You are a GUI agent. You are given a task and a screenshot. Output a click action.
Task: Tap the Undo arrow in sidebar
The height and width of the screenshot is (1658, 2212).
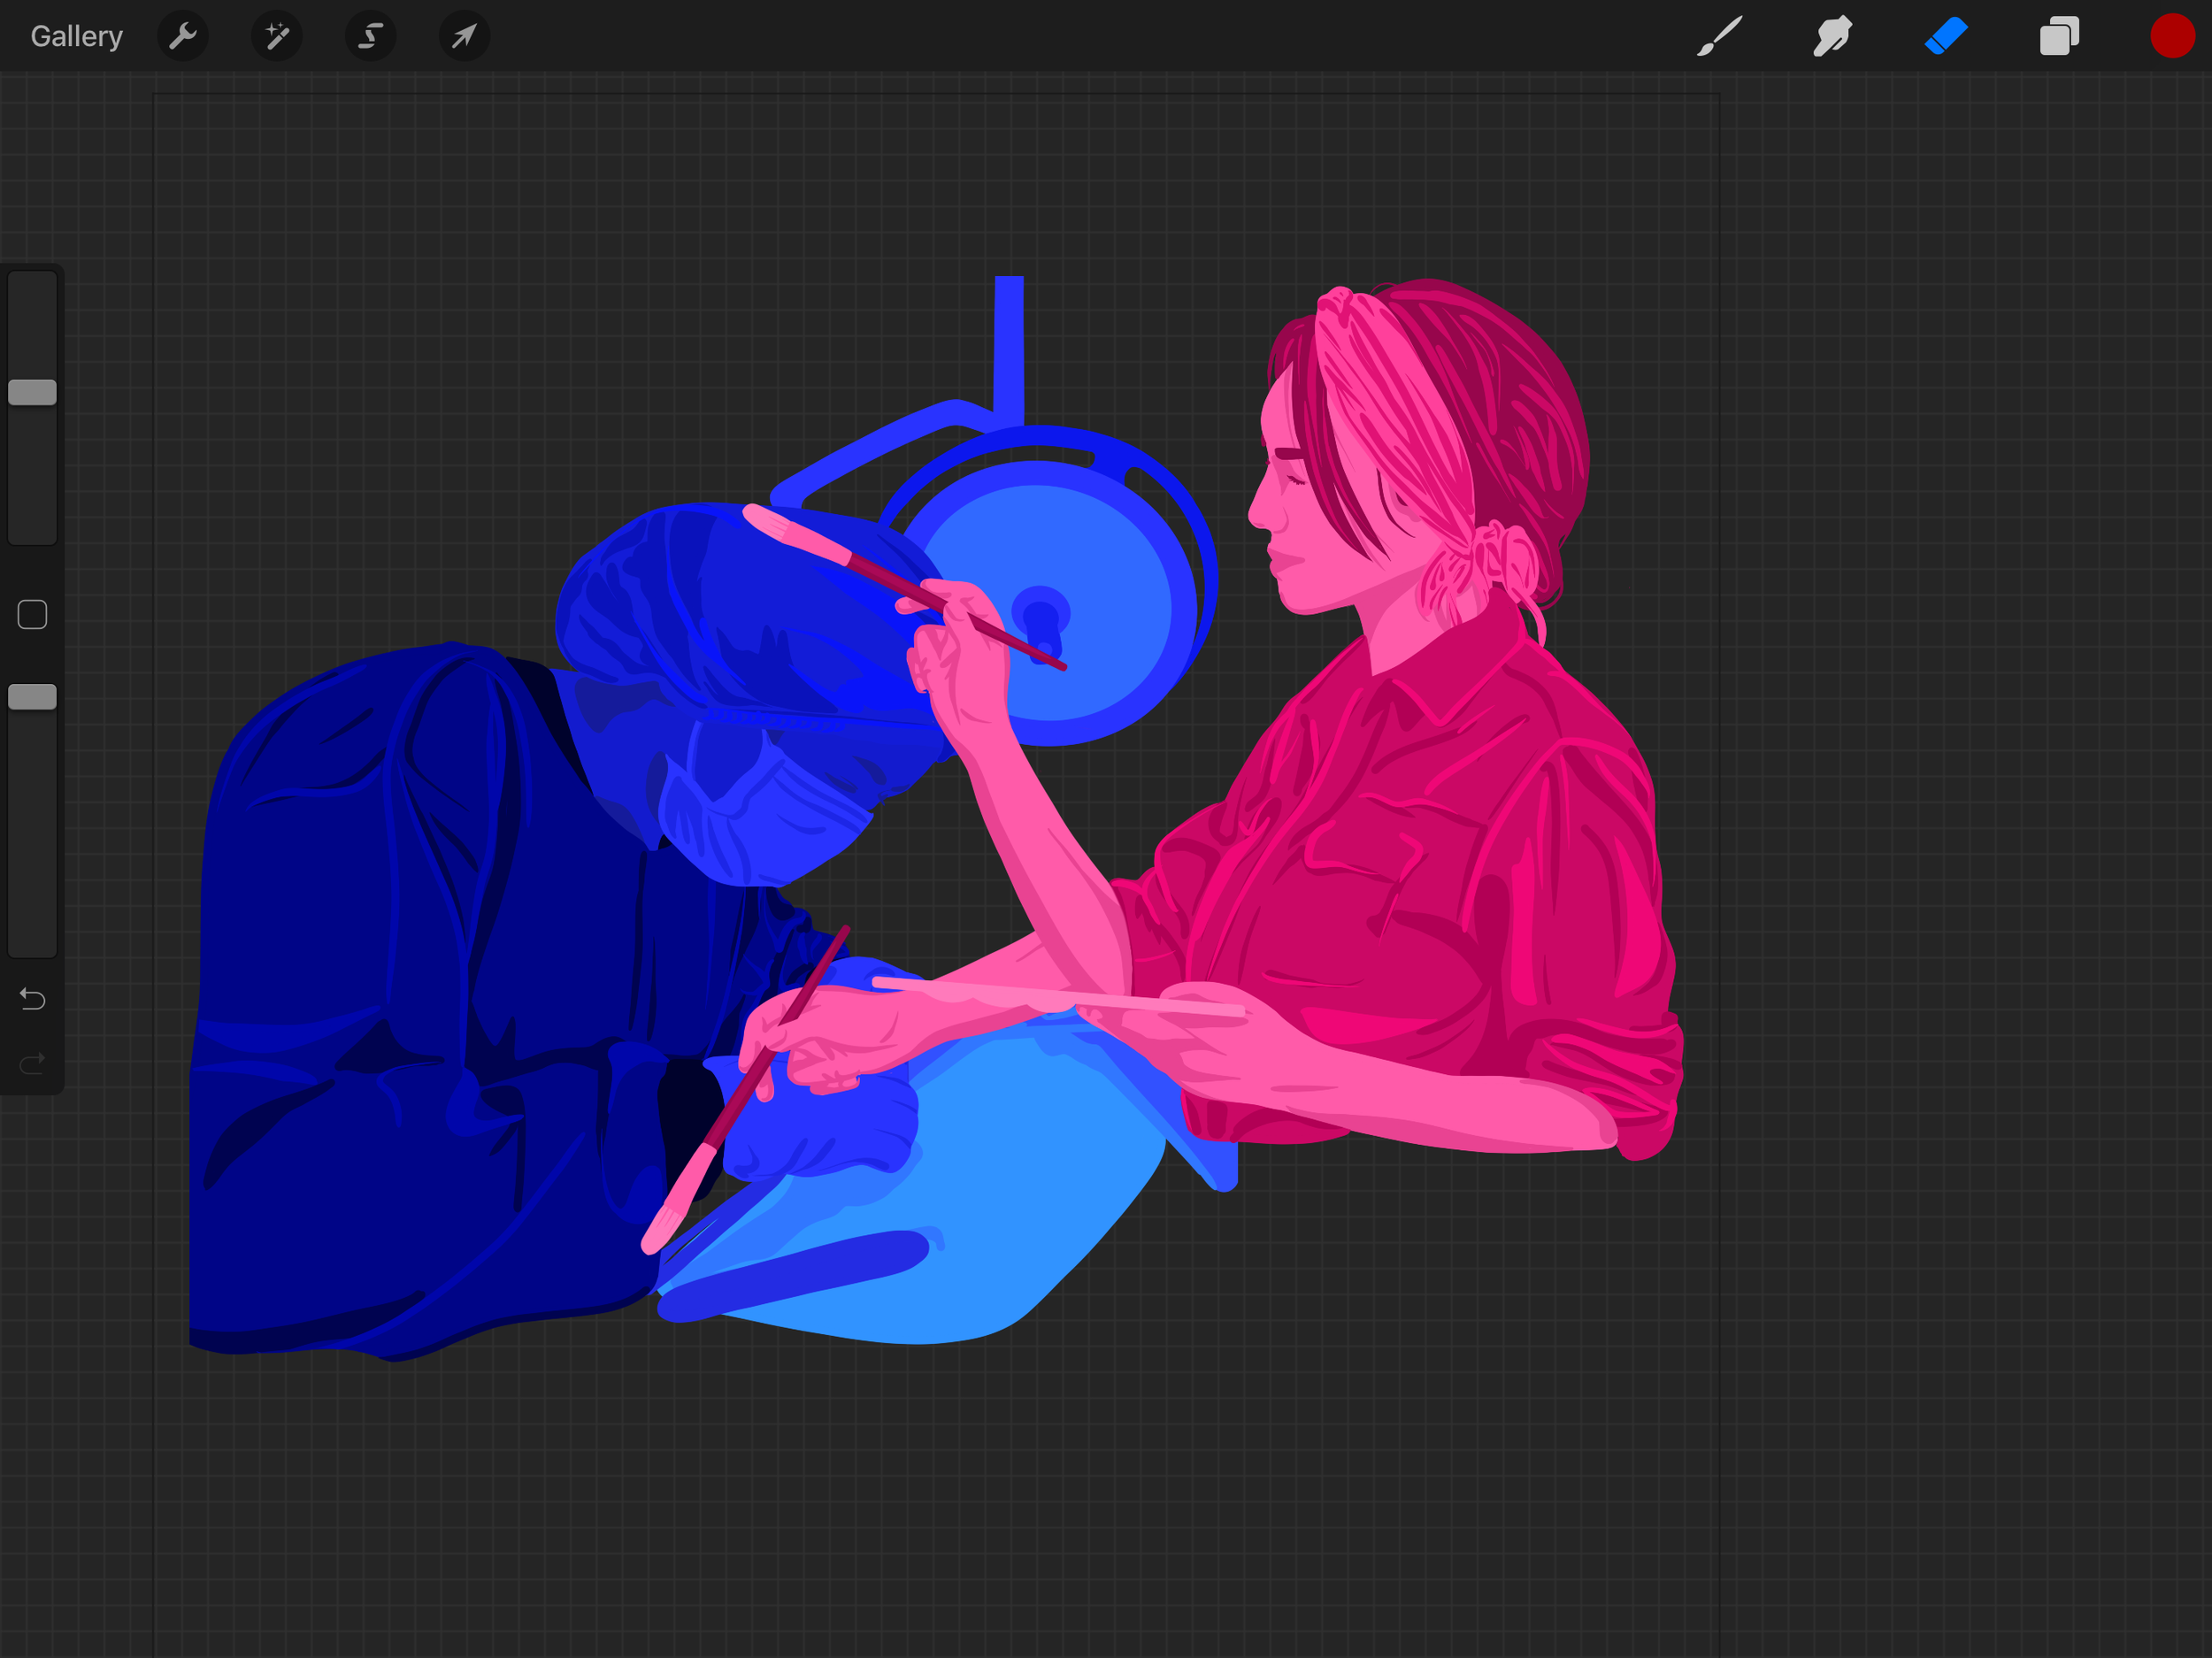pos(32,998)
